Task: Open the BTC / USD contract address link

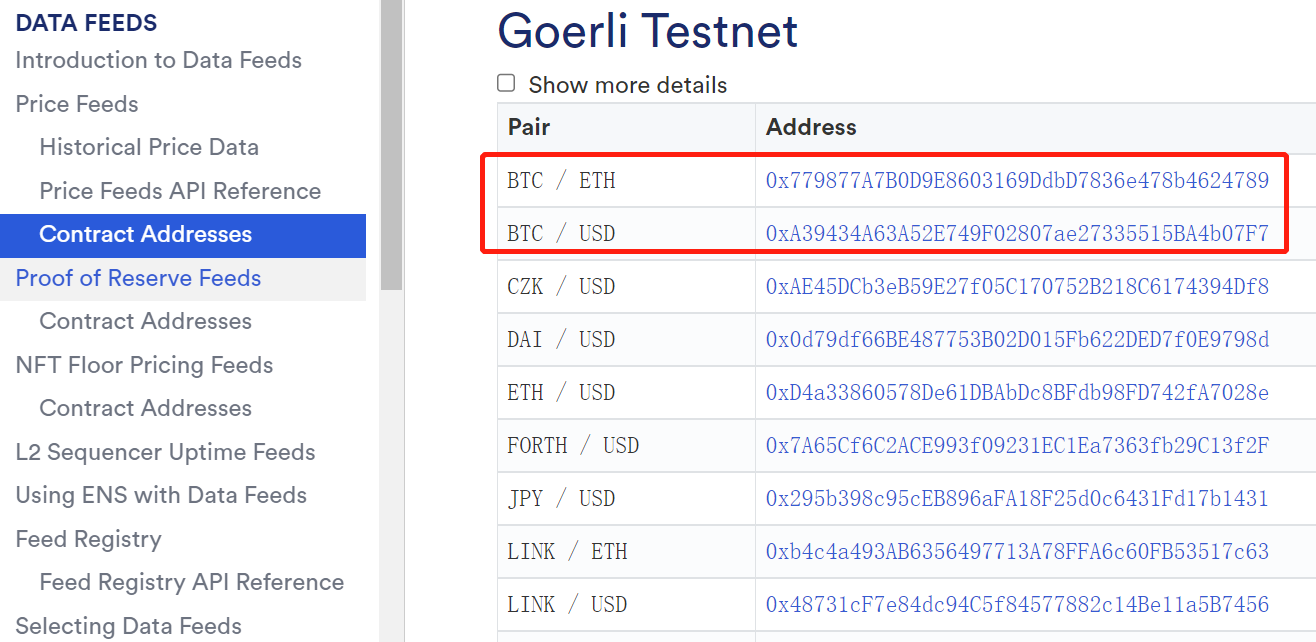Action: (1017, 234)
